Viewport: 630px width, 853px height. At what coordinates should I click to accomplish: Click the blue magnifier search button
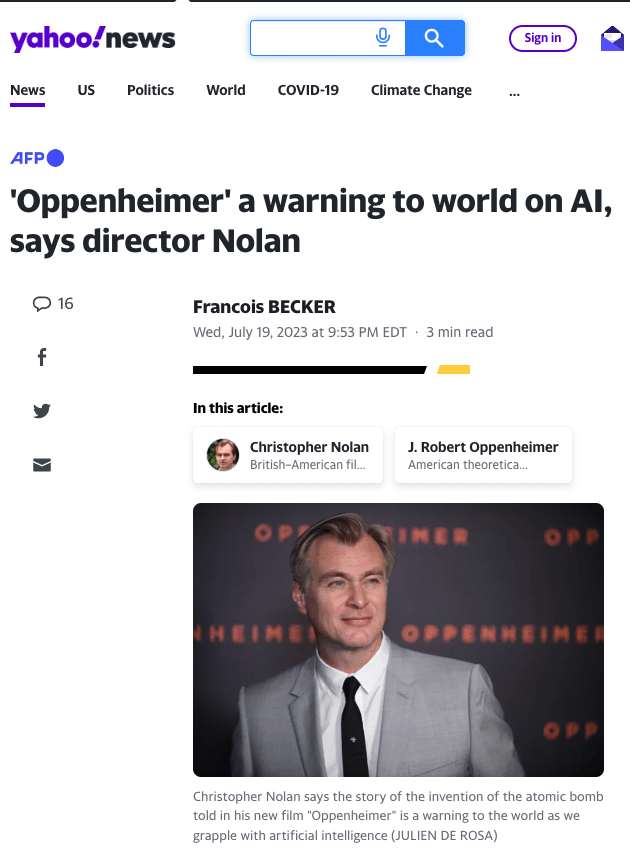point(435,38)
